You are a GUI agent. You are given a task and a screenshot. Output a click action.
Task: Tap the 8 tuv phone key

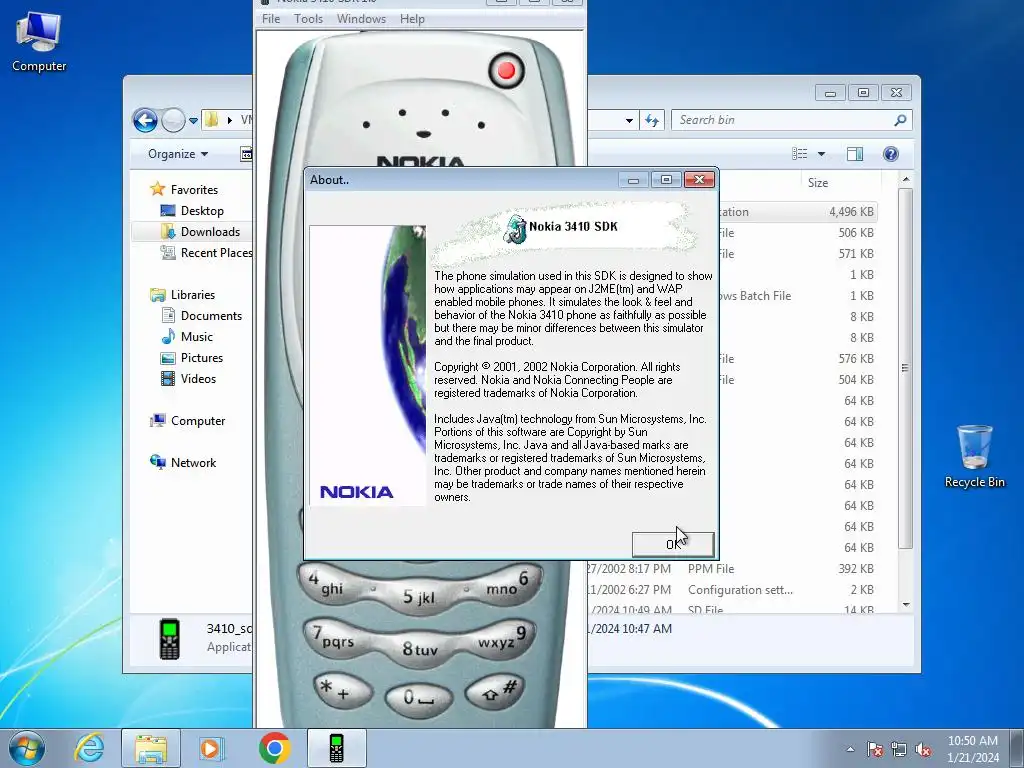click(420, 648)
